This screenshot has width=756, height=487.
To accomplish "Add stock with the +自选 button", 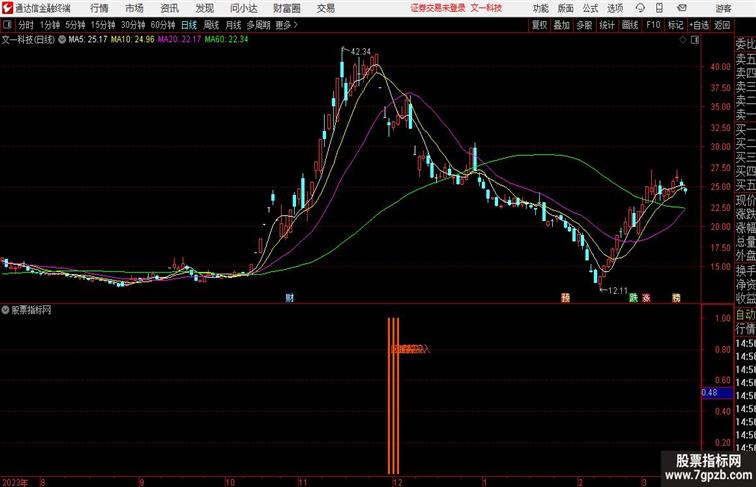I will (699, 25).
